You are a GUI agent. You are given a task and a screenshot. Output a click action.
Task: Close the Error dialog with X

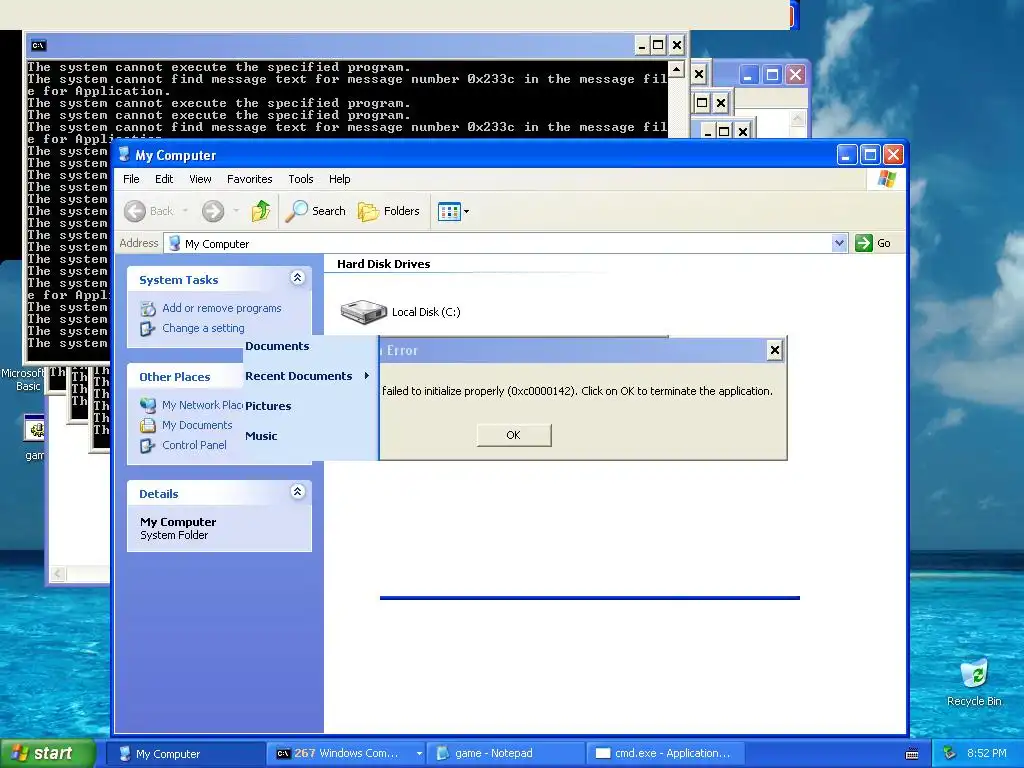(775, 351)
